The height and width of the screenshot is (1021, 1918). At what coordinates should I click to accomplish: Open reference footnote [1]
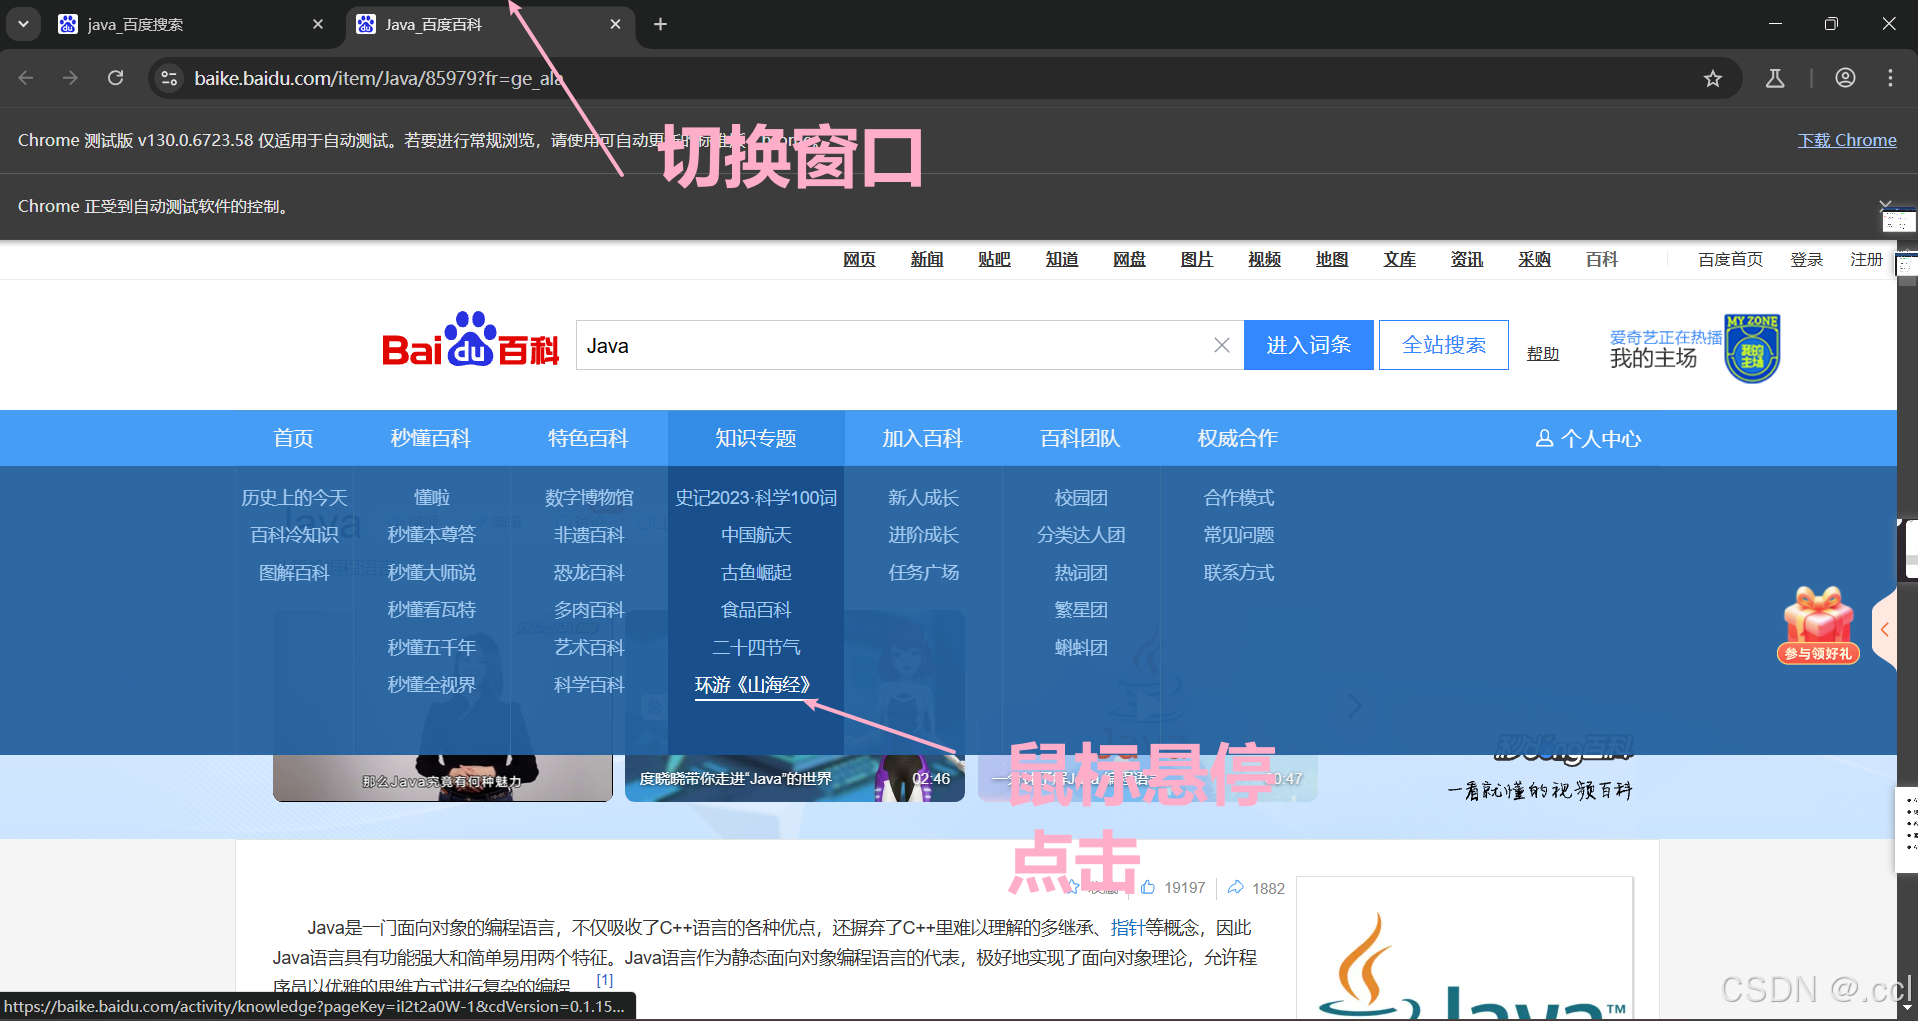point(605,980)
